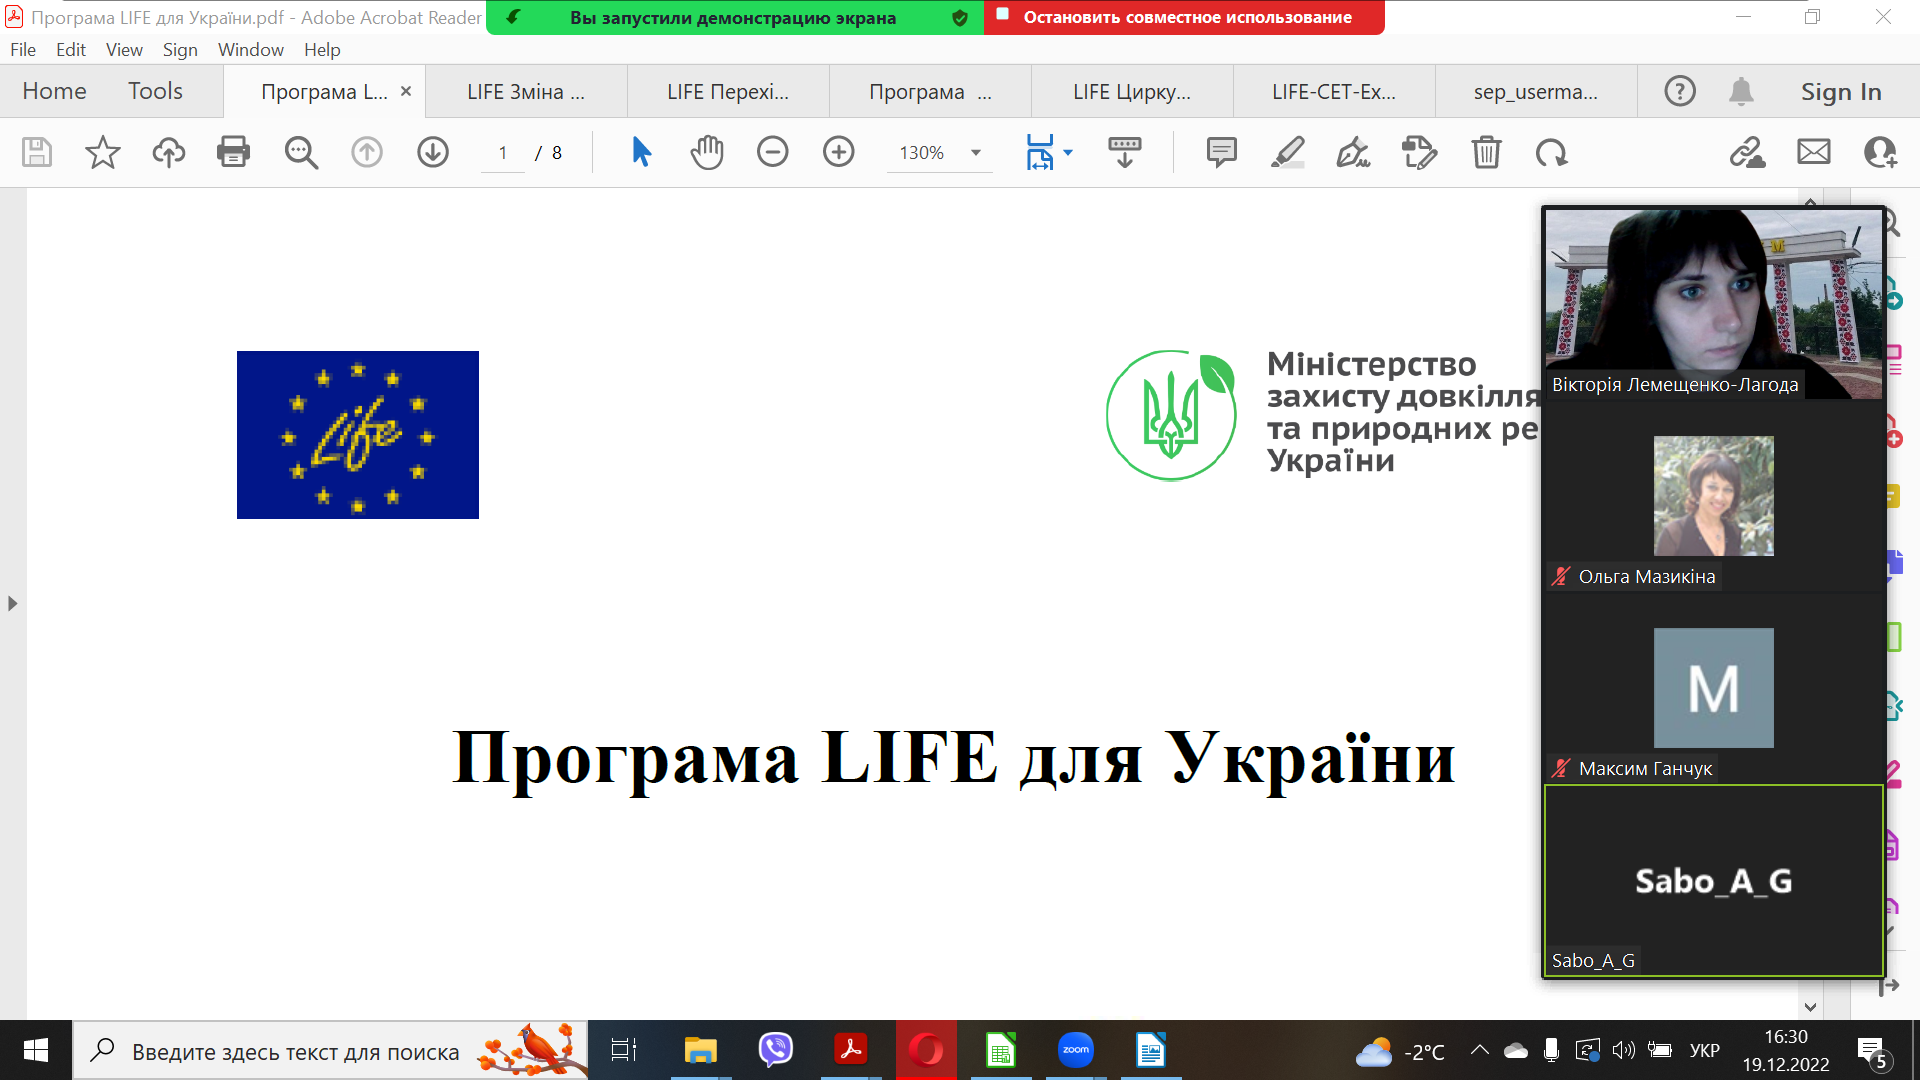
Task: Go to next page arrow
Action: coord(433,152)
